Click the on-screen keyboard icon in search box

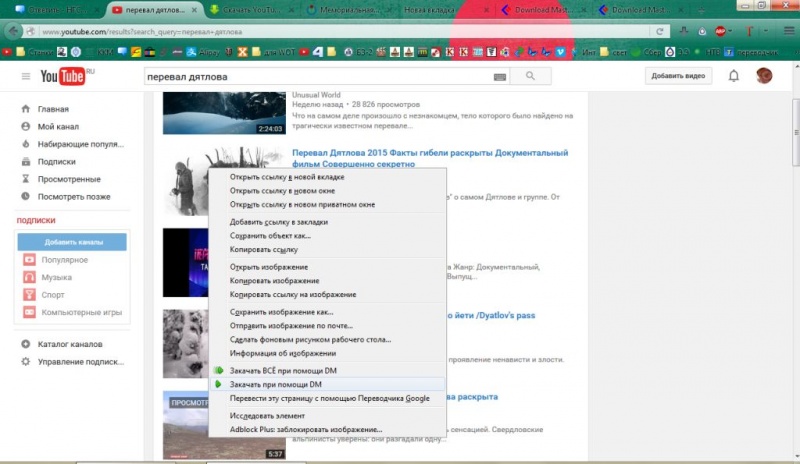[500, 76]
